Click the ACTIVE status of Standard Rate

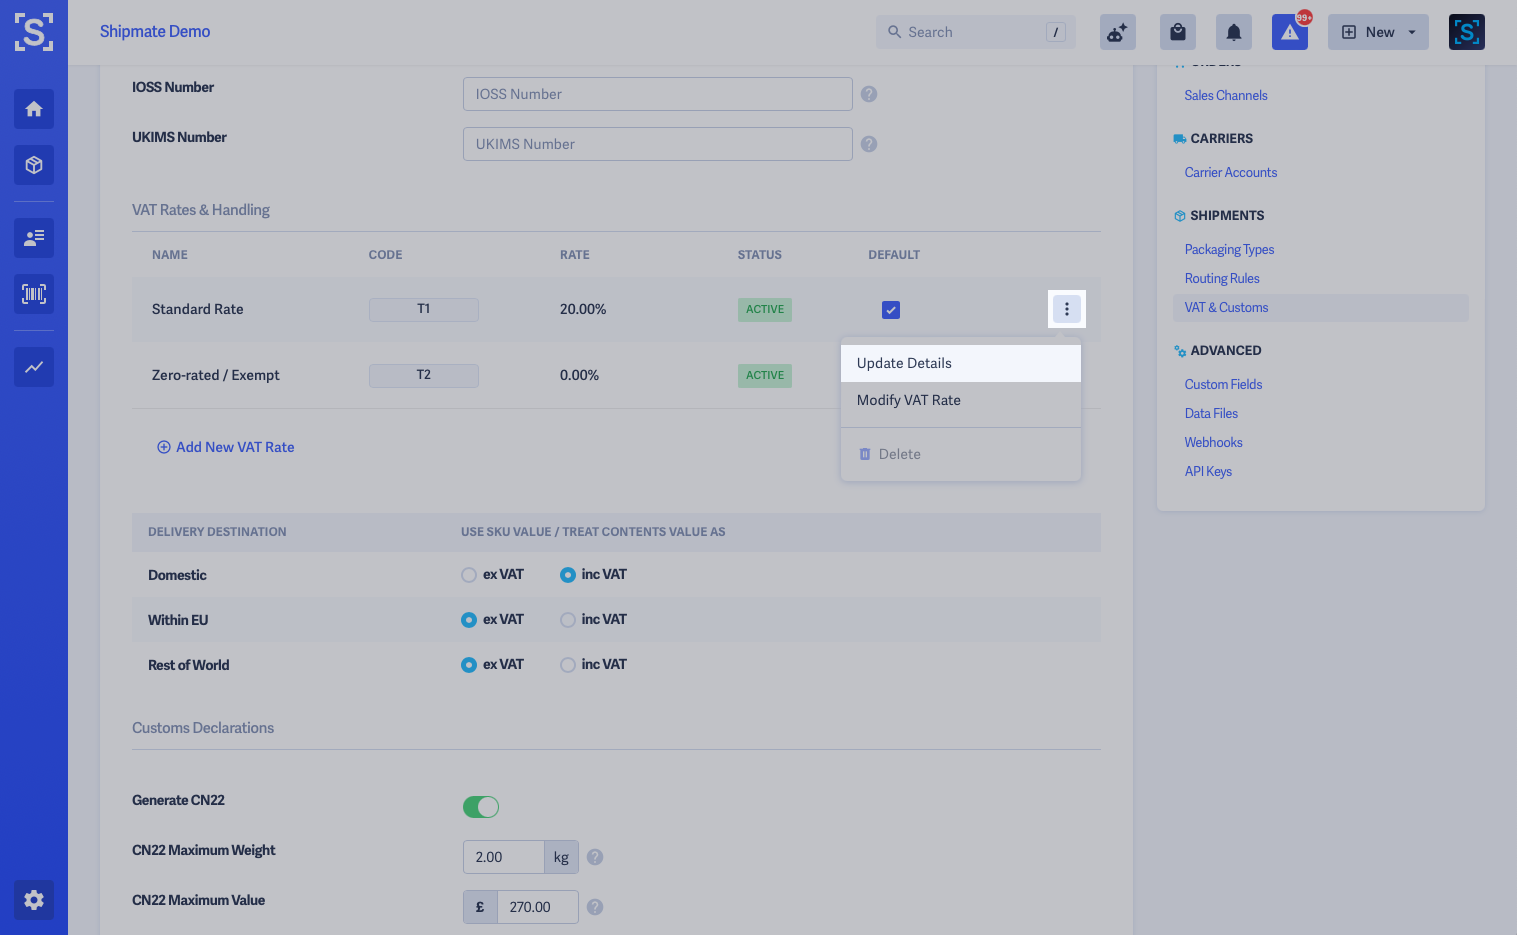pyautogui.click(x=765, y=310)
